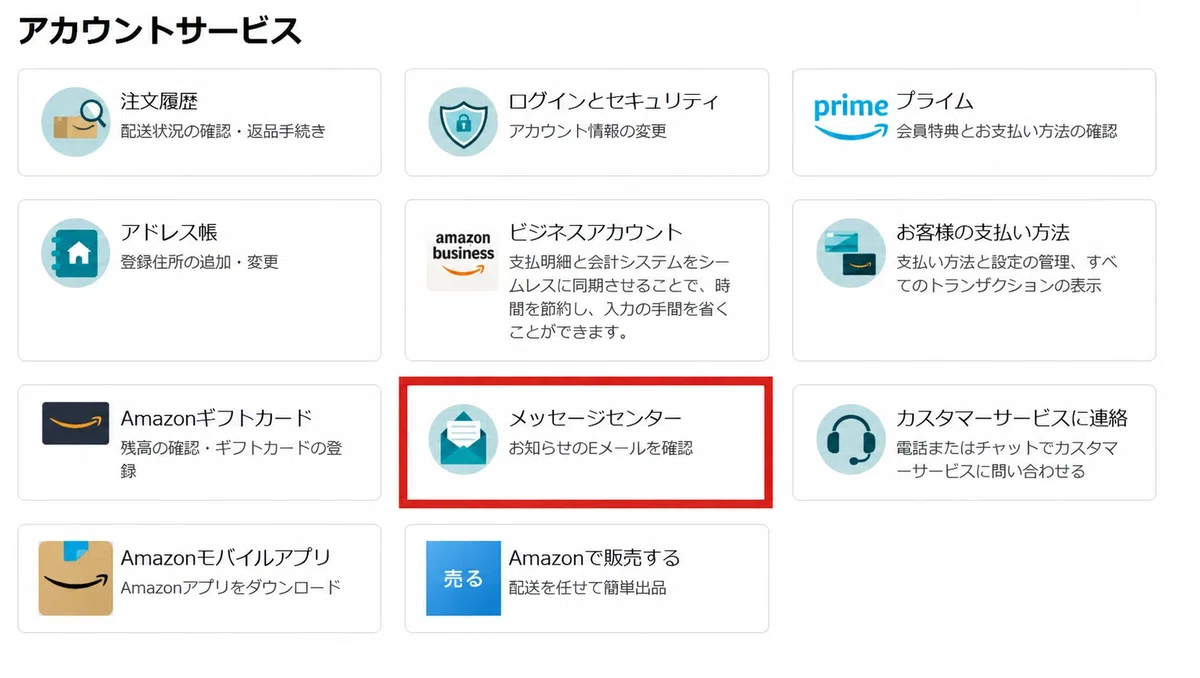
Task: Click the Amazon gift card icon
Action: (x=75, y=423)
